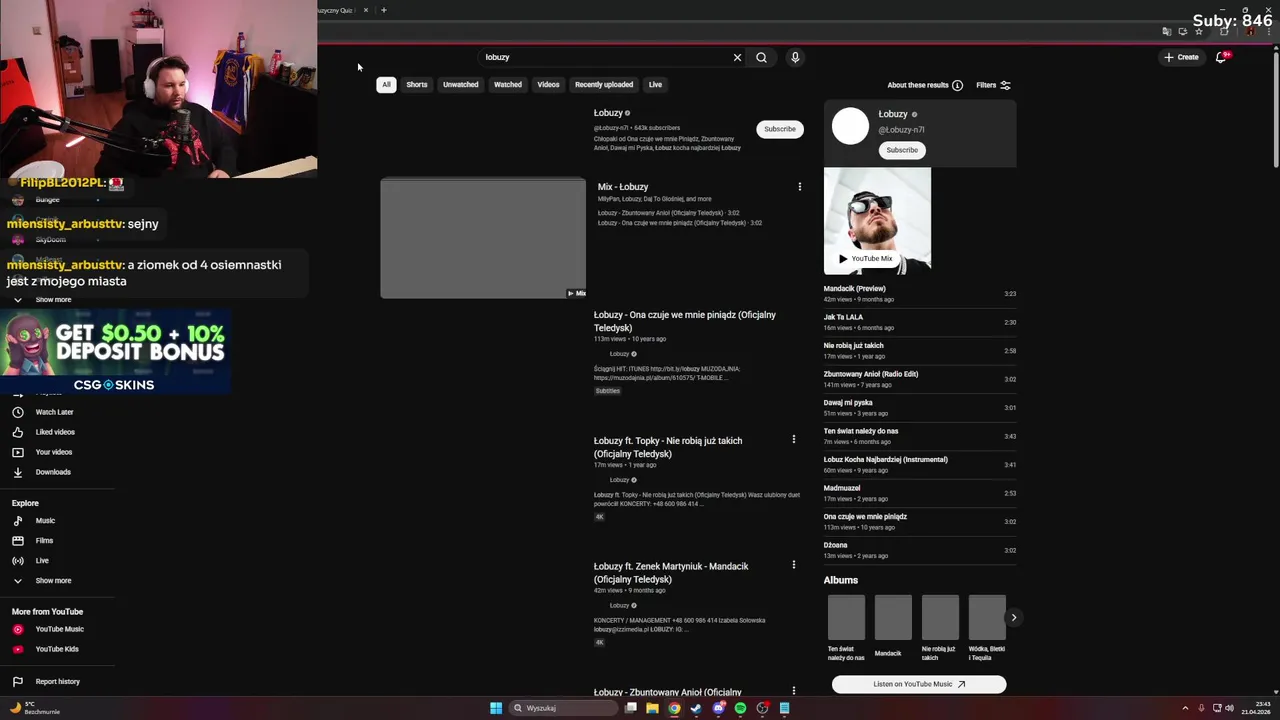Open YouTube Kids in More from YouTube
This screenshot has width=1280, height=720.
pos(58,649)
